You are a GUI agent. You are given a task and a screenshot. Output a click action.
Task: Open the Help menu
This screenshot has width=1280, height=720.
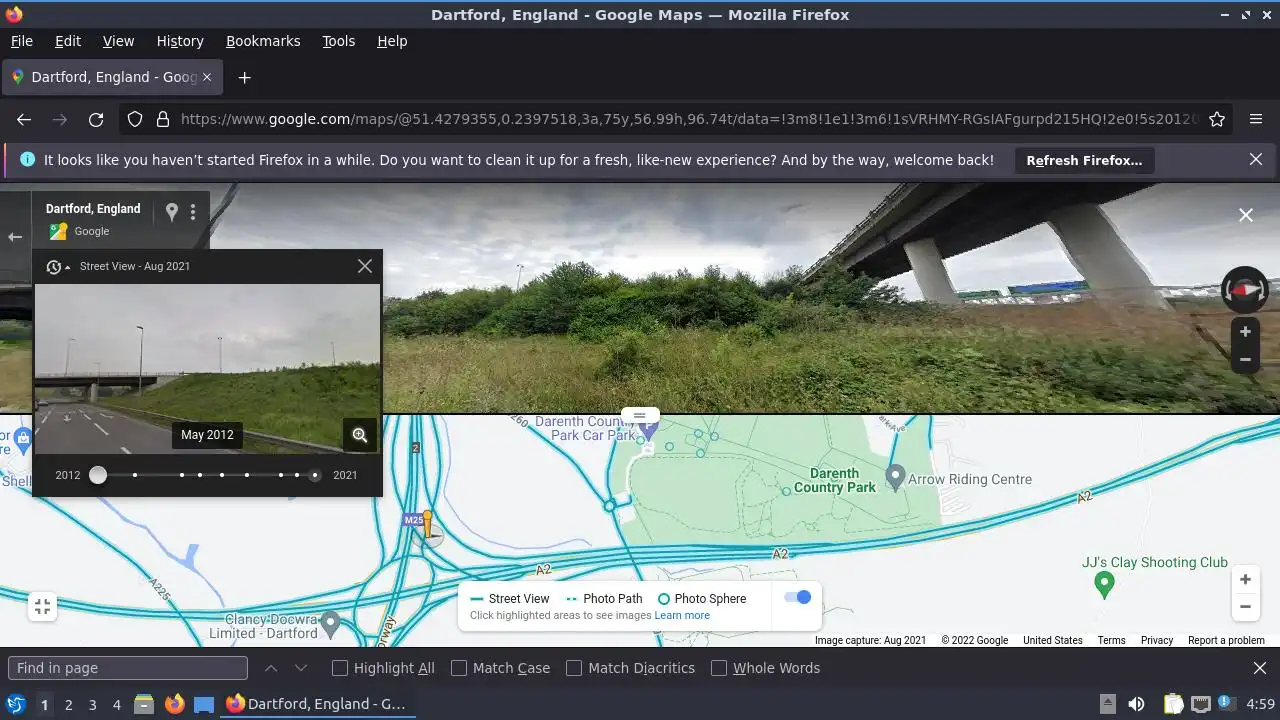(392, 41)
